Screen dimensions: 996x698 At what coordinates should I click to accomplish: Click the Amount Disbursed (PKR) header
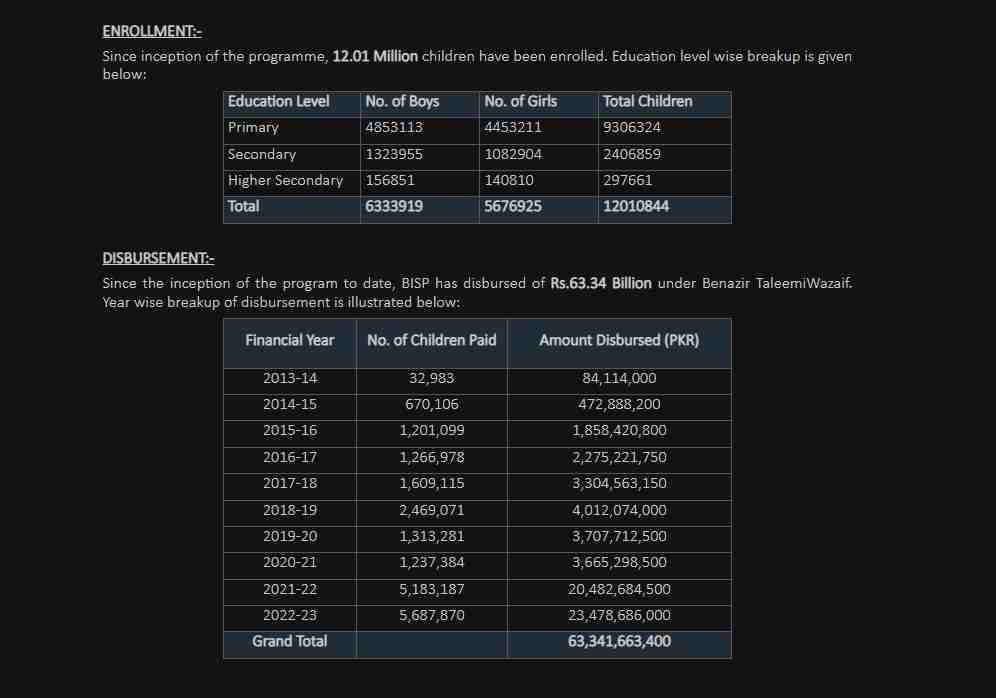(x=619, y=341)
